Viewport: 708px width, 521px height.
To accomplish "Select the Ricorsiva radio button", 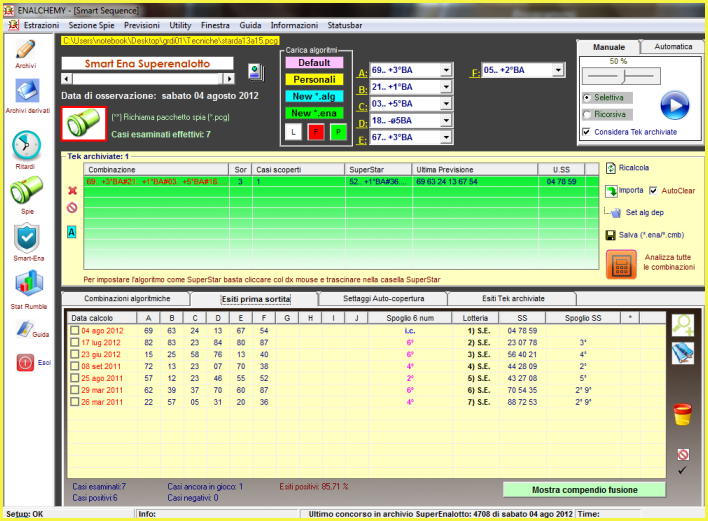I will (x=587, y=115).
